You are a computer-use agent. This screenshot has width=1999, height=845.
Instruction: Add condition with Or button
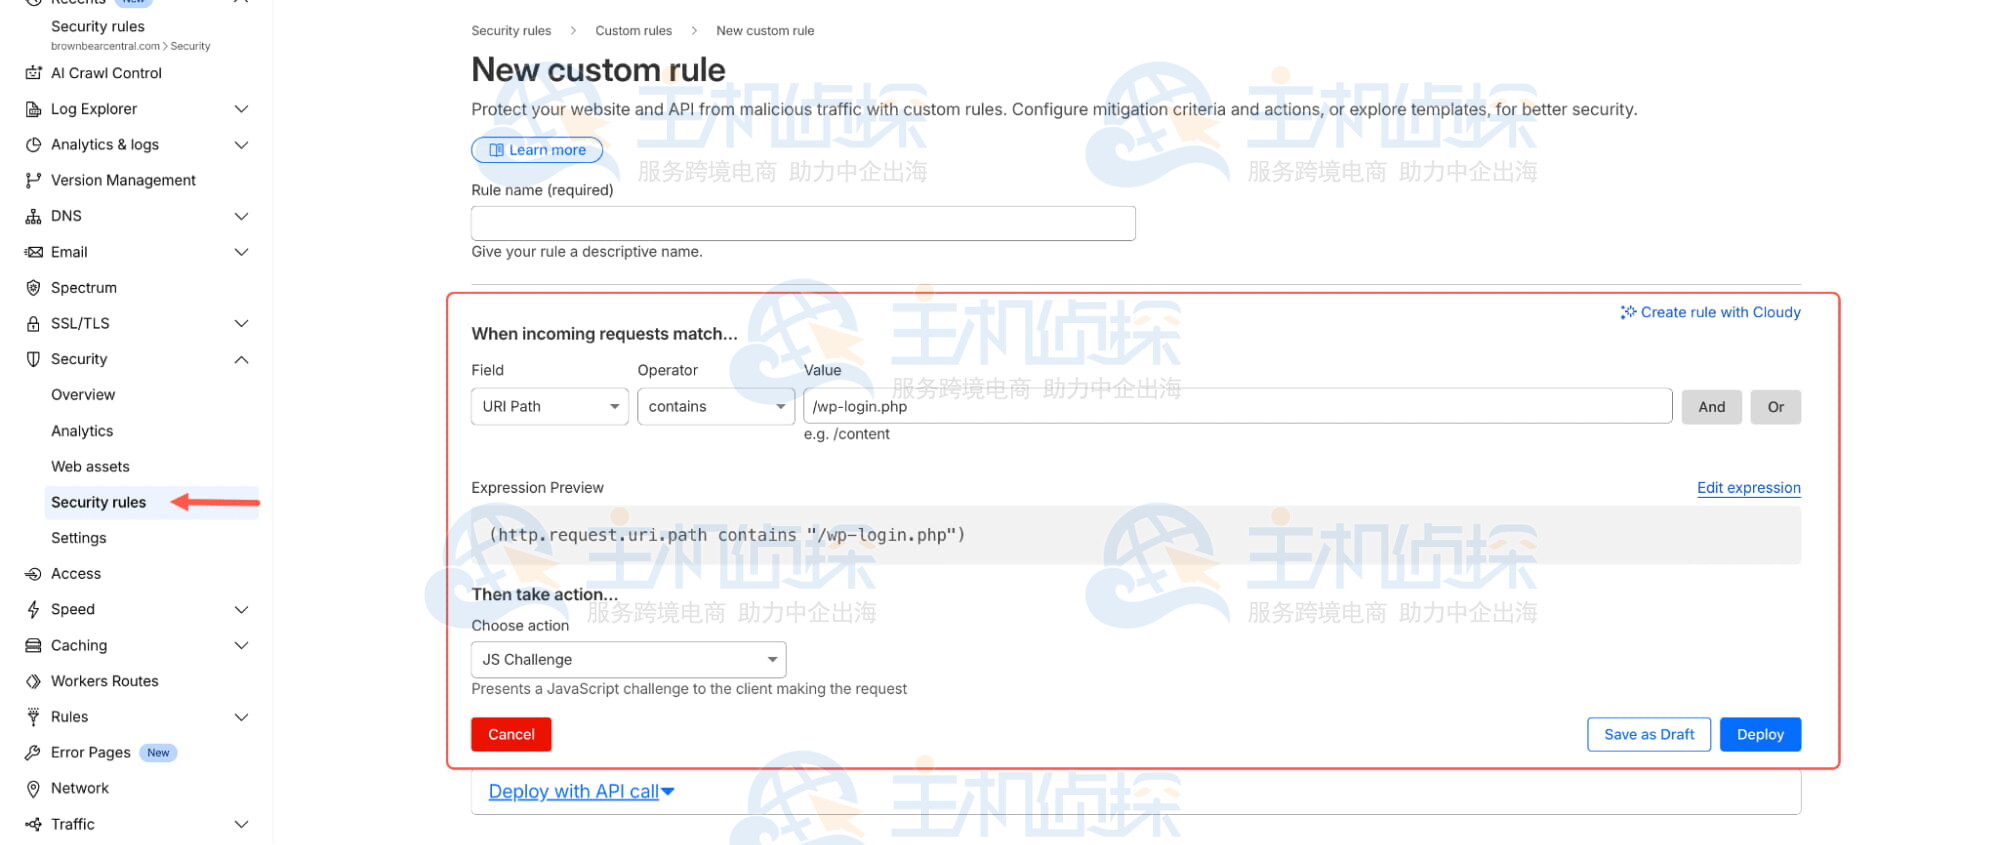click(1775, 407)
